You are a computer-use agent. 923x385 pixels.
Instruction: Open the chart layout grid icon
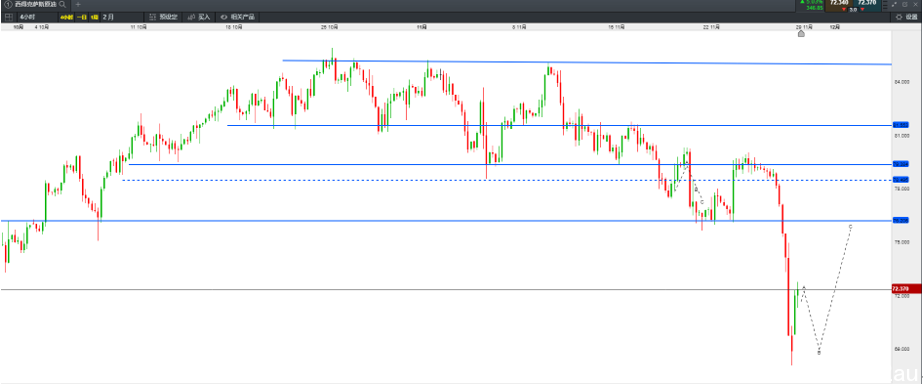(8, 17)
